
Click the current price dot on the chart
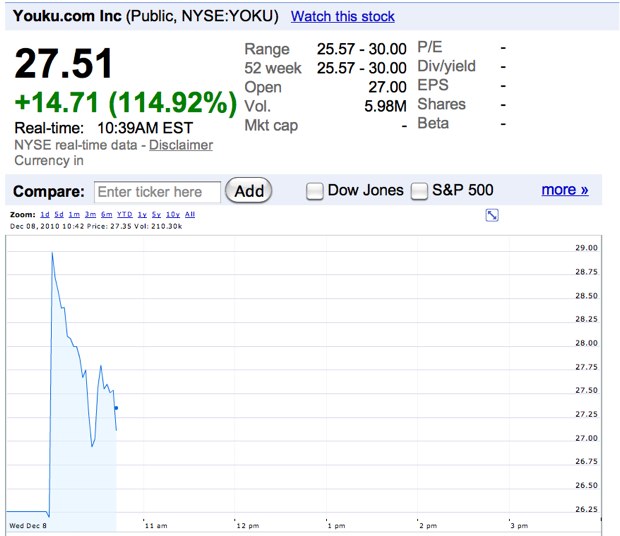pyautogui.click(x=117, y=408)
